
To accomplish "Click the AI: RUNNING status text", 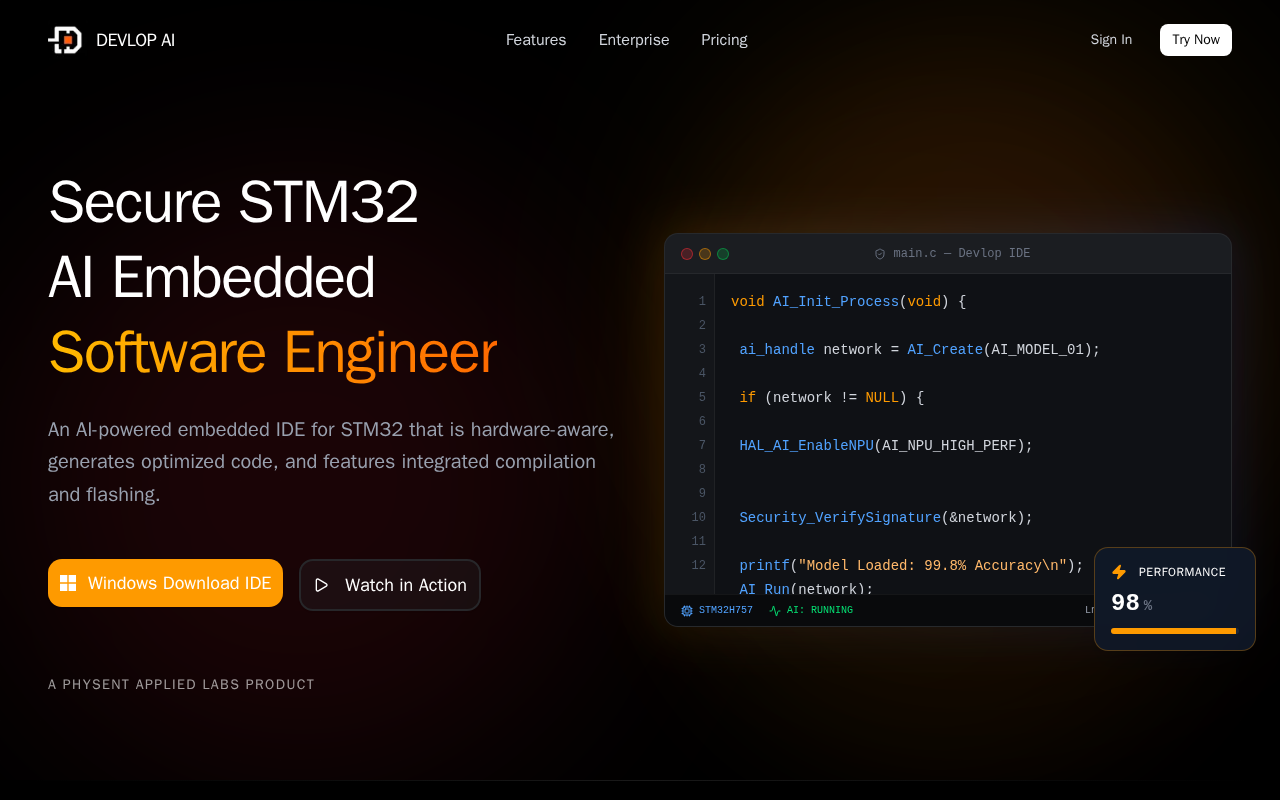I will coord(820,610).
